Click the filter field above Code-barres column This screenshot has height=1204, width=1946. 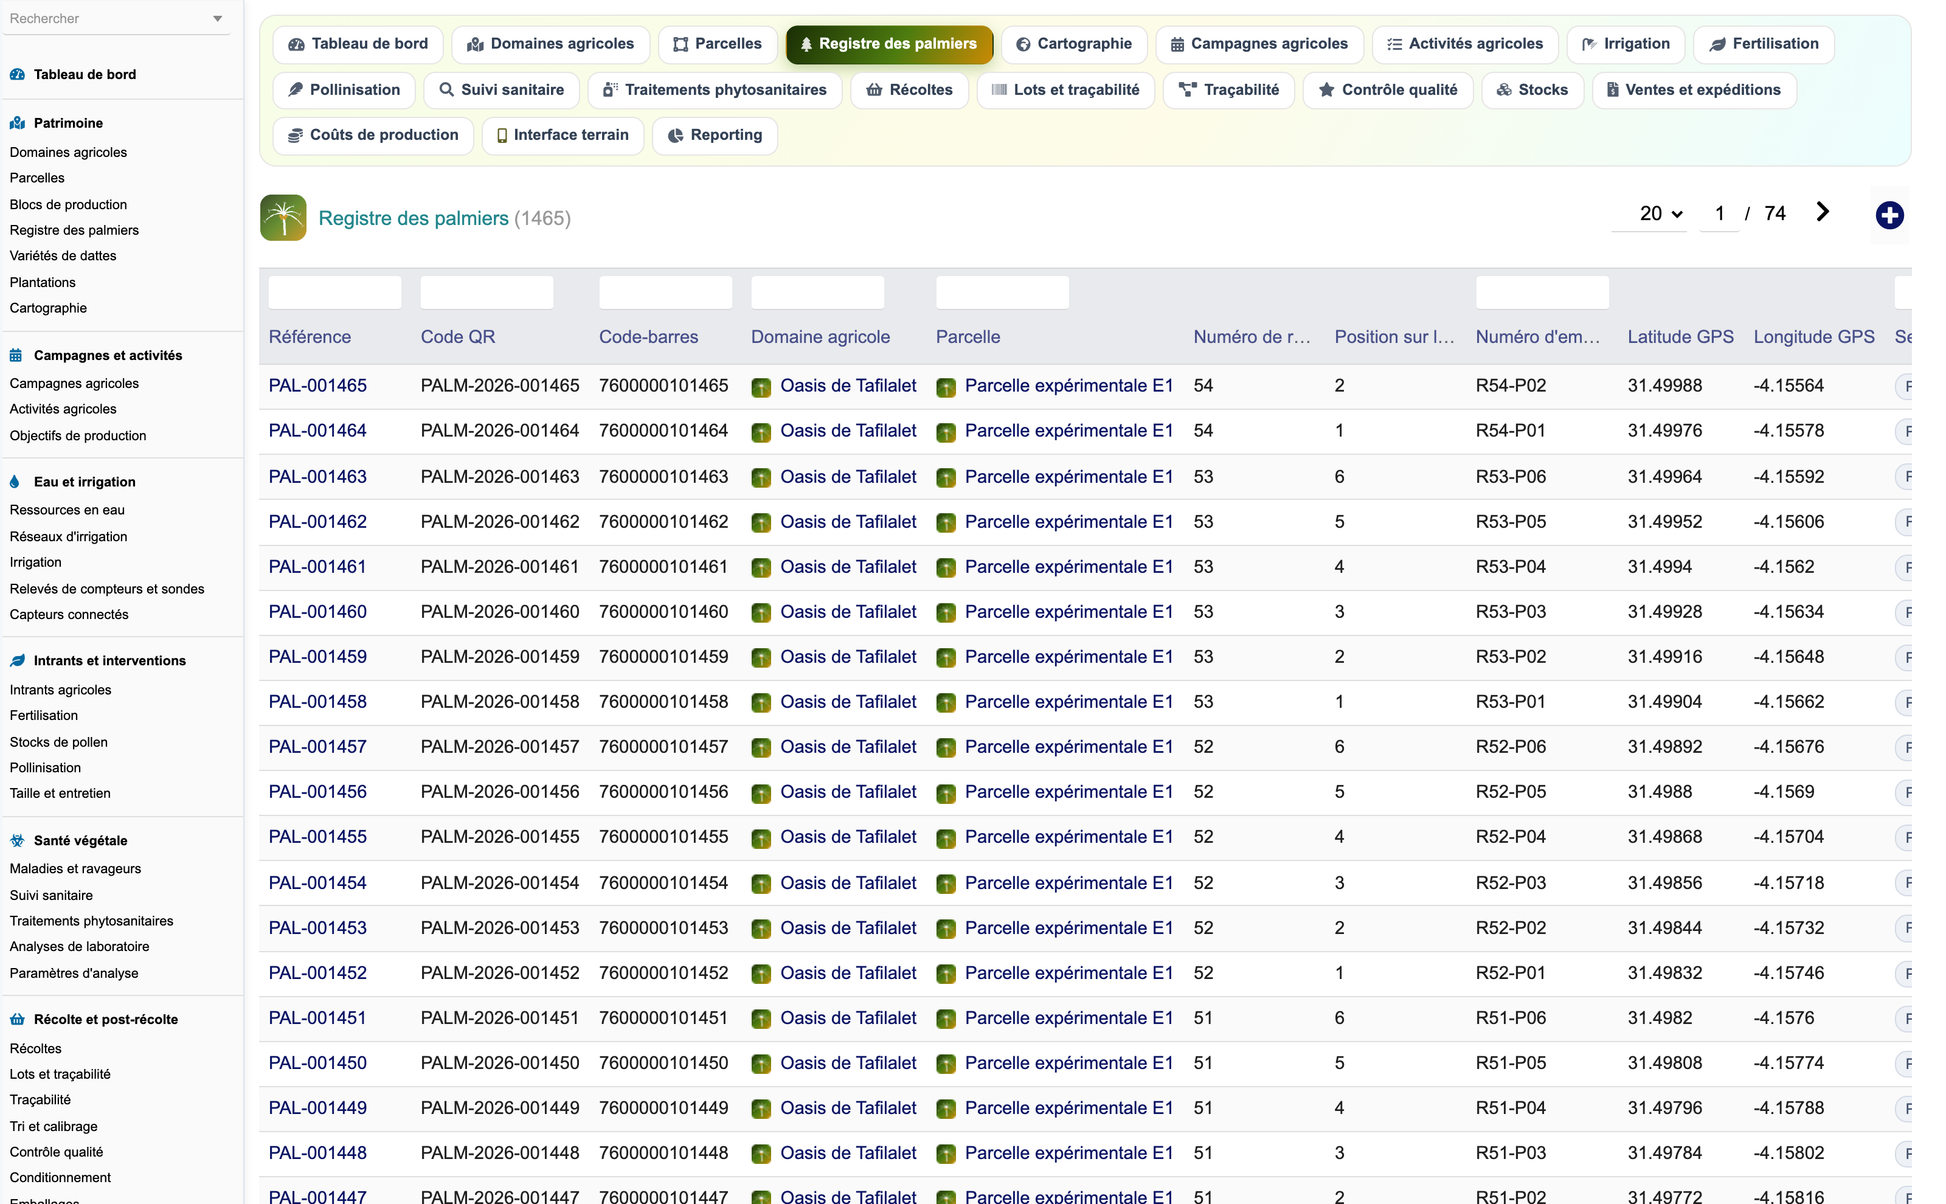tap(666, 292)
